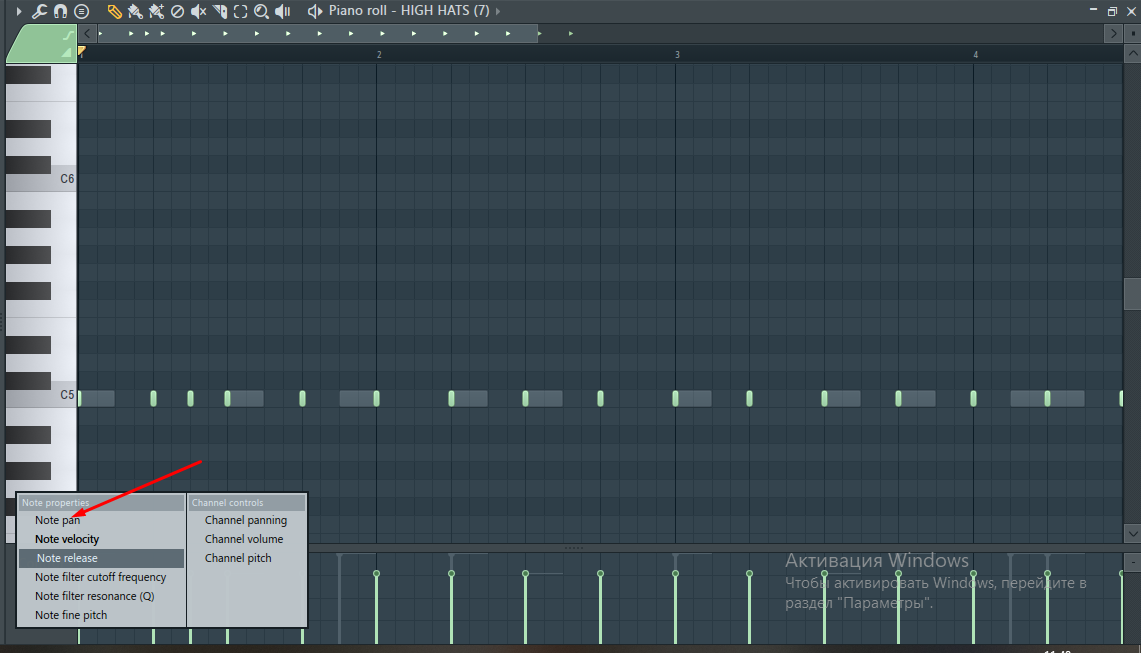Click the vertical scrollbar thumb

(x=1132, y=293)
